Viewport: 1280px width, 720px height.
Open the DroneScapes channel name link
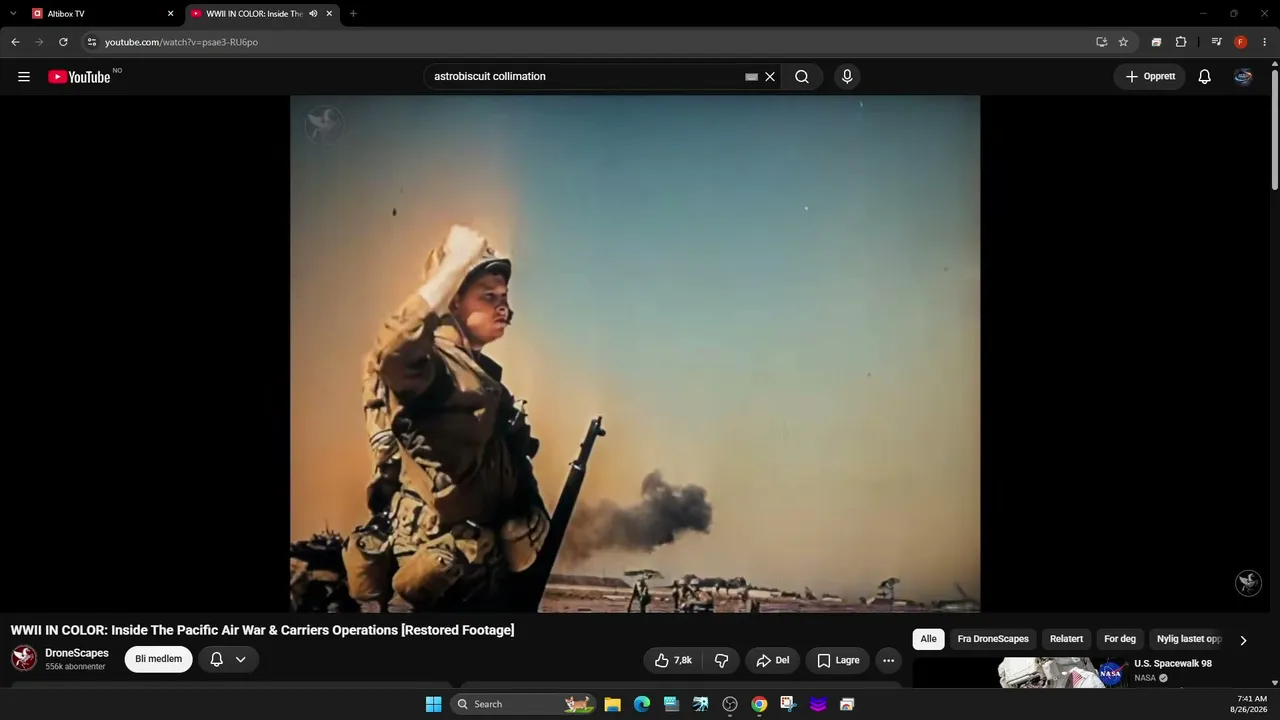coord(77,653)
